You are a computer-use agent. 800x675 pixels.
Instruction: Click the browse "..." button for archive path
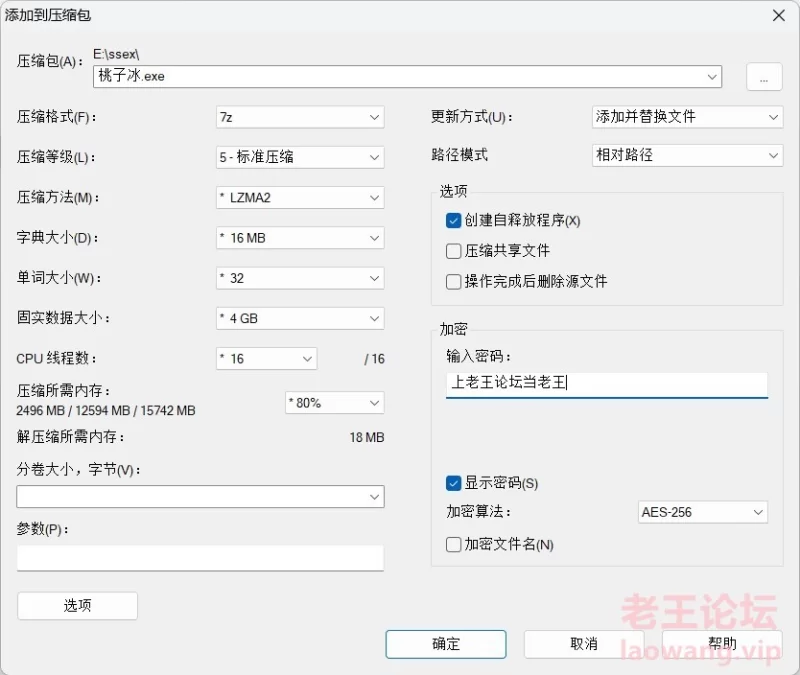point(764,77)
